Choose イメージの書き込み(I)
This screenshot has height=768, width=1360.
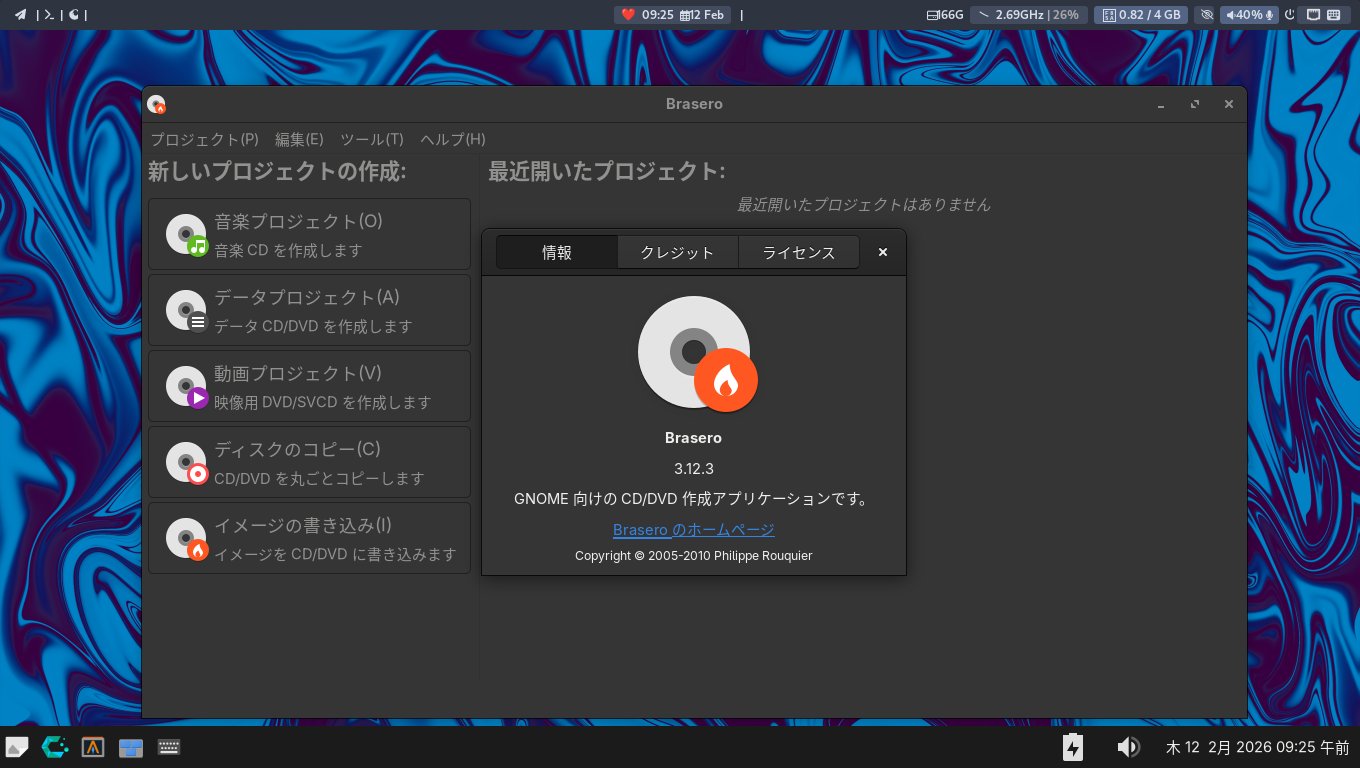[309, 538]
